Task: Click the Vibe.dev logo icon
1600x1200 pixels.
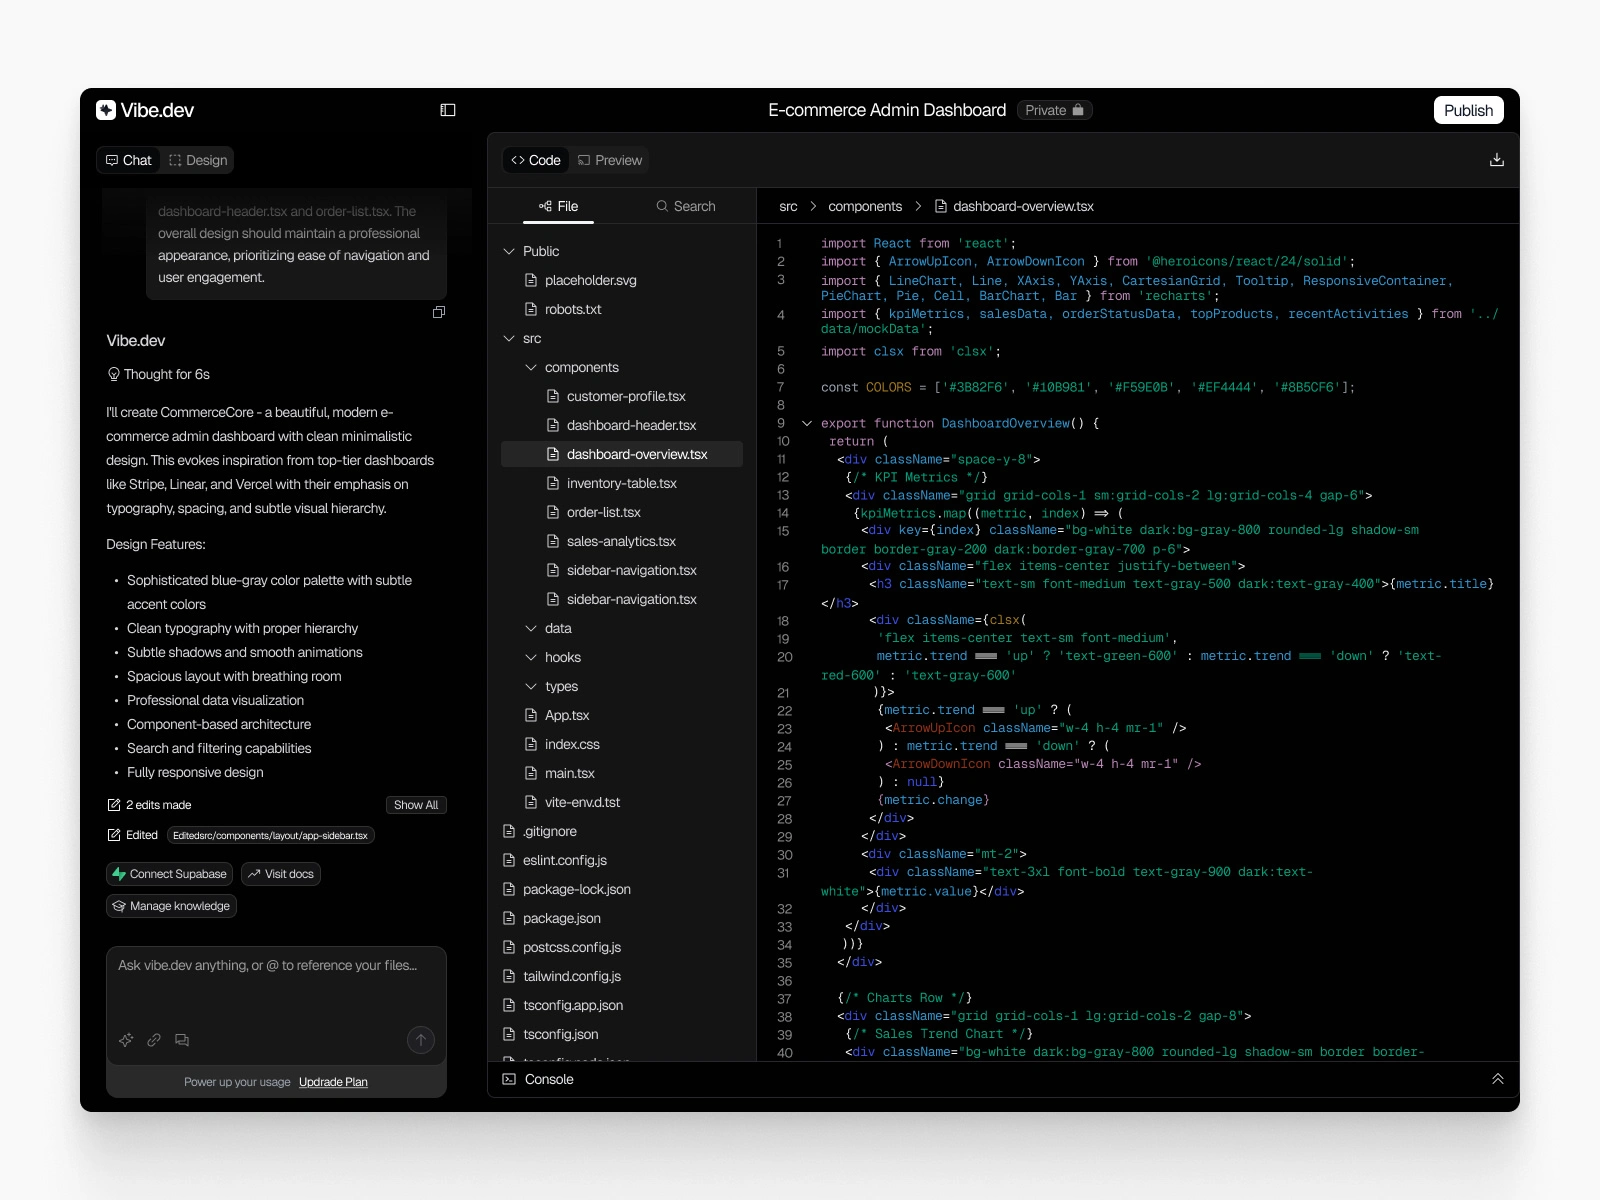Action: coord(106,109)
